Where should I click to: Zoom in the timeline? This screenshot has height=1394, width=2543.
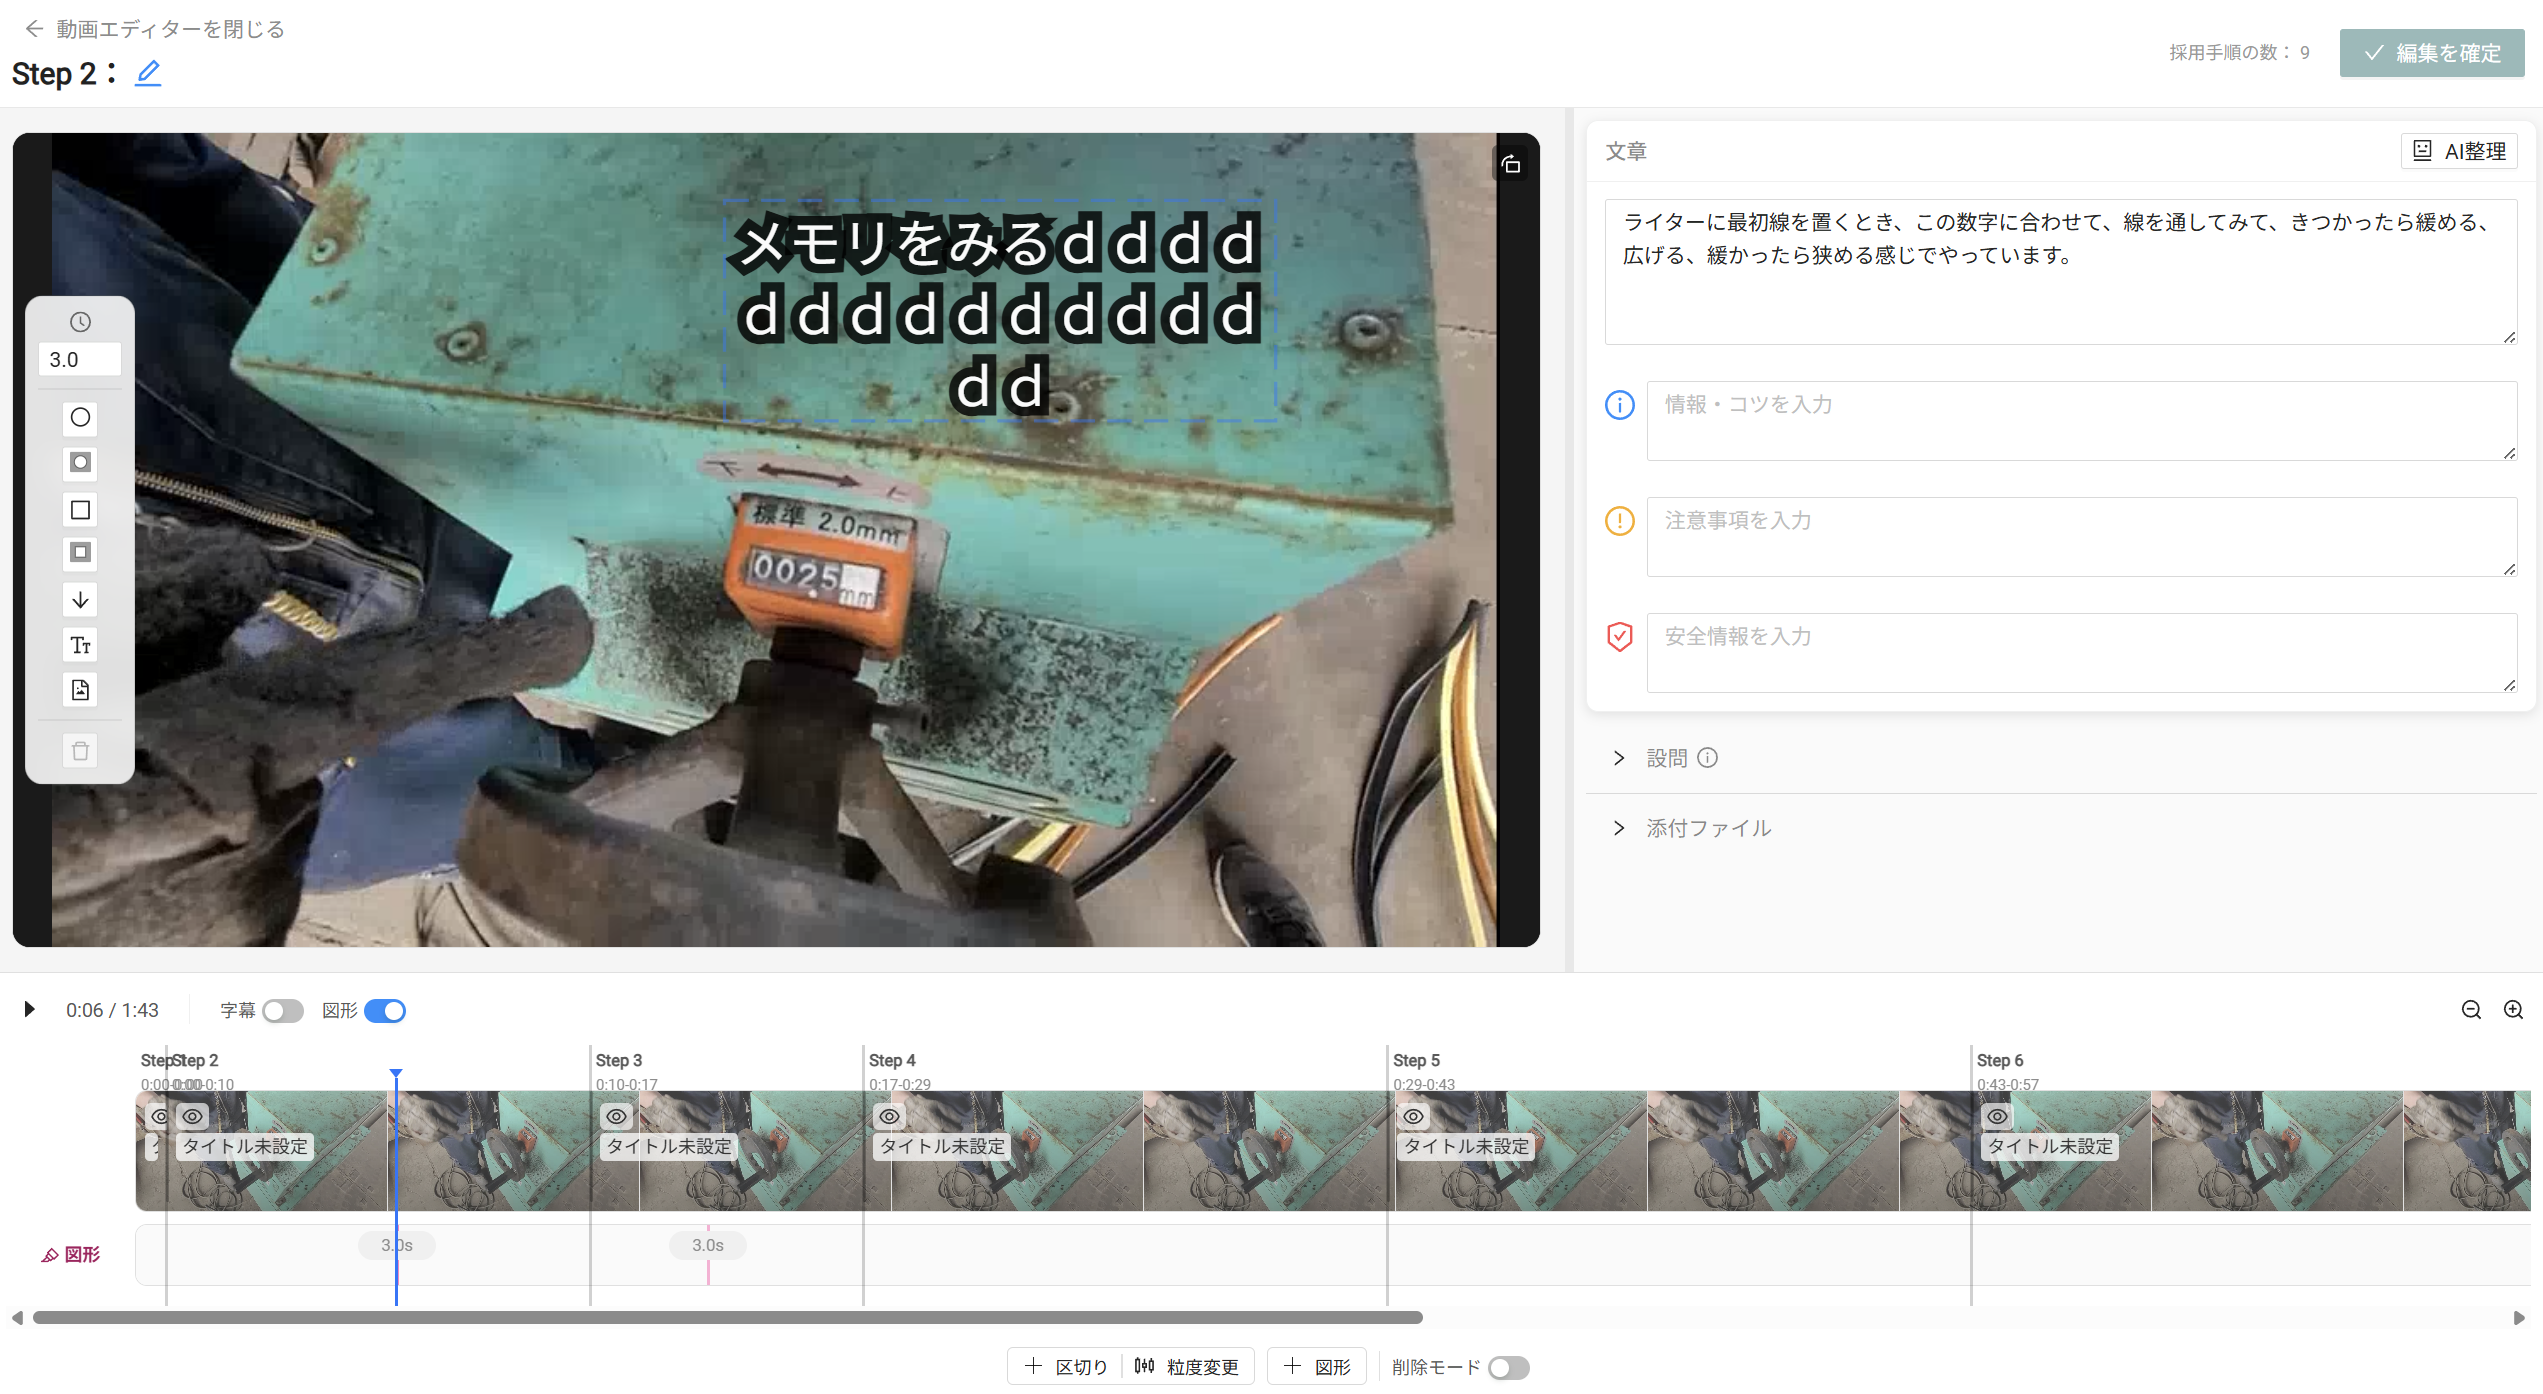click(2513, 1010)
